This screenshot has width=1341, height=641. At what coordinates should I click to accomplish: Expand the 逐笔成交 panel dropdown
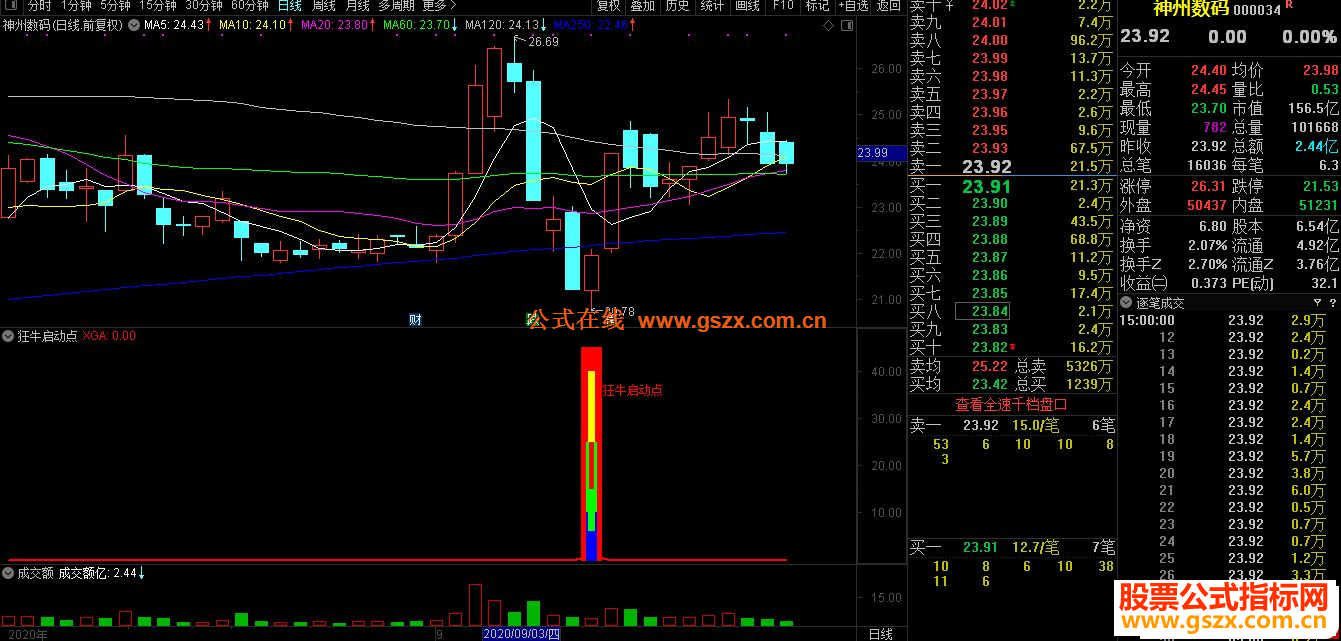(1126, 302)
